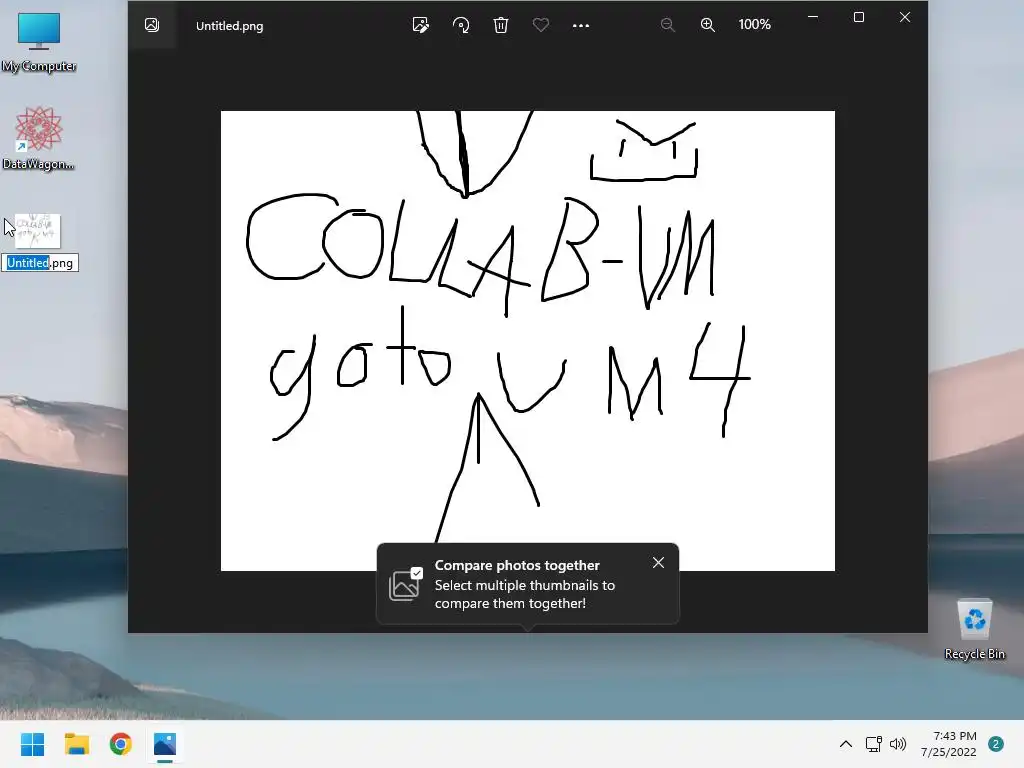Open the See more ellipsis menu

click(x=581, y=25)
